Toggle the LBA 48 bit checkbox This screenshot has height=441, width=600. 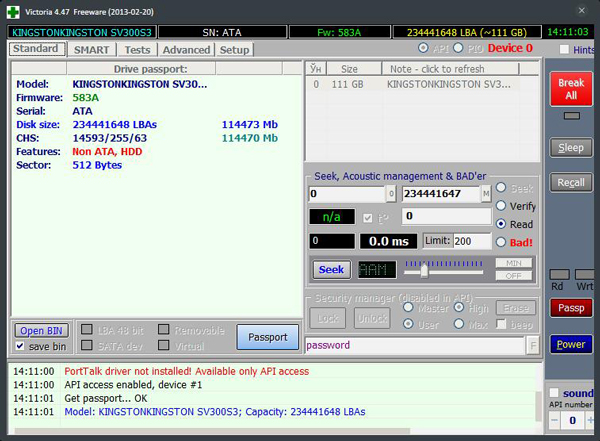click(x=87, y=330)
